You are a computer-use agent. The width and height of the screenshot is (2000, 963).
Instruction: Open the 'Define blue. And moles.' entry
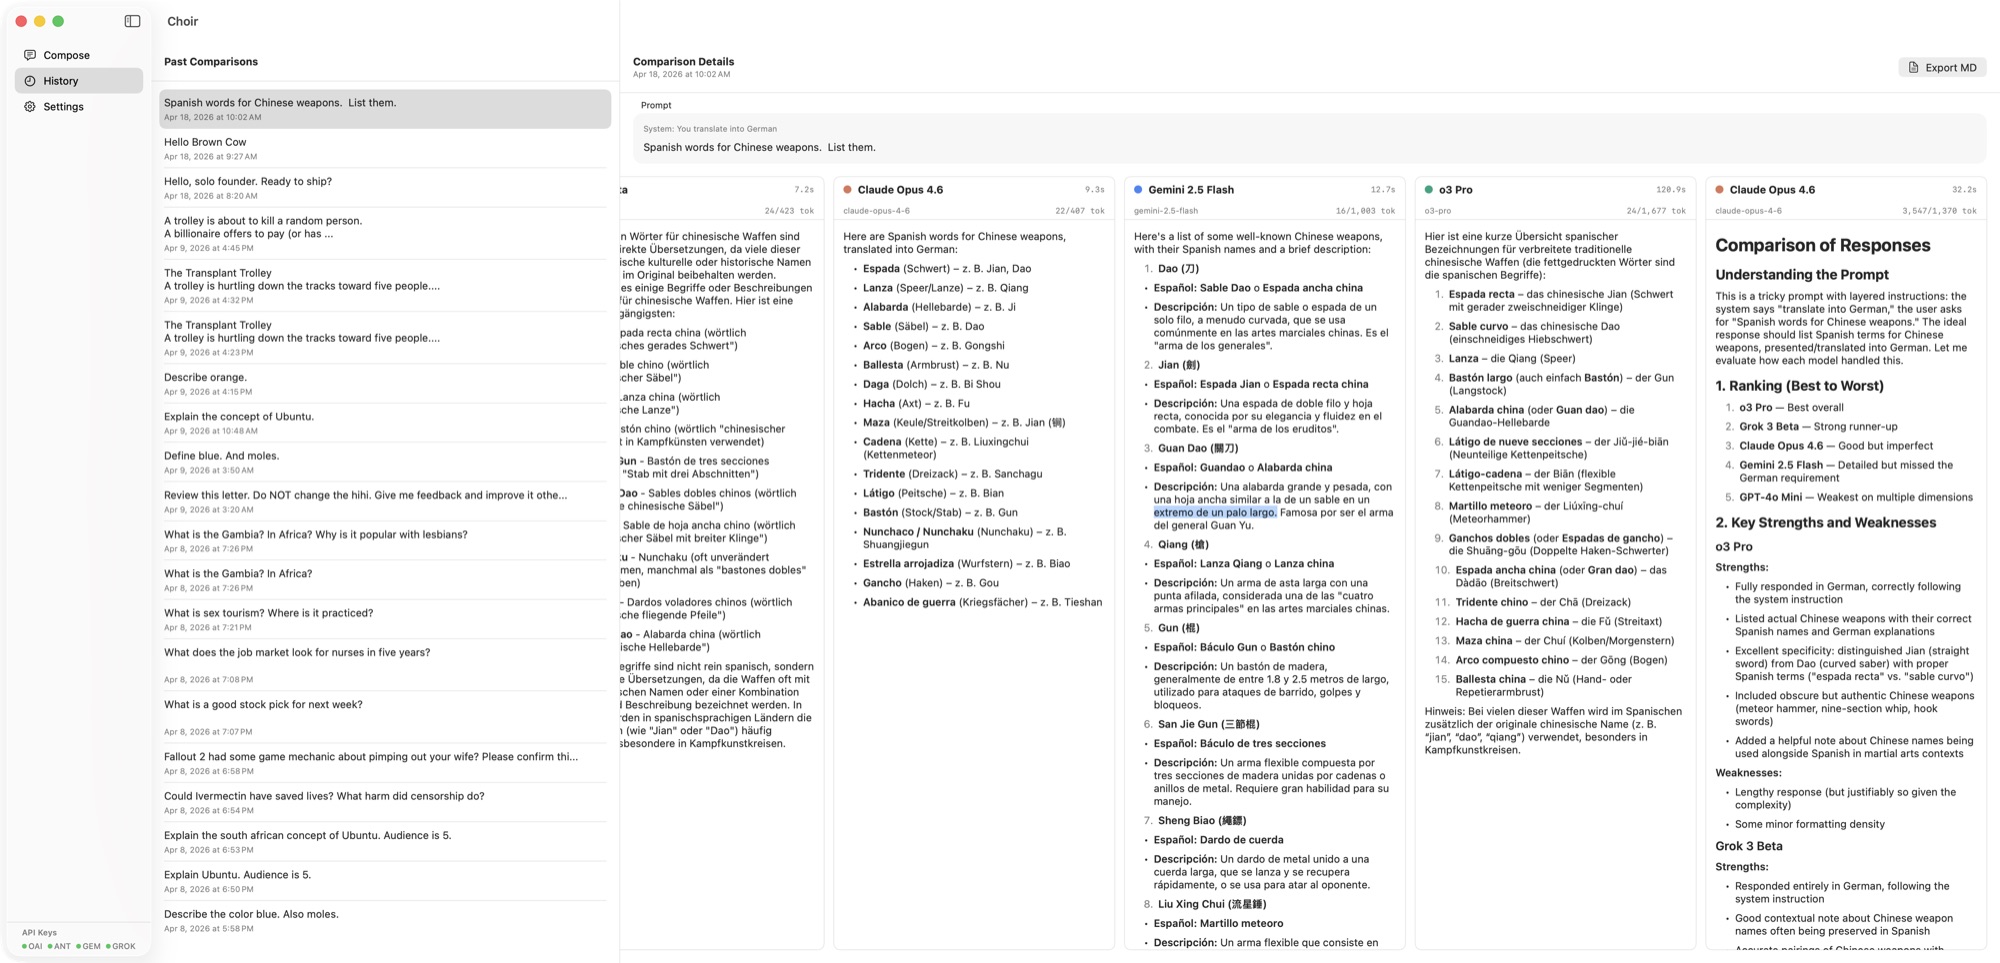pos(385,461)
